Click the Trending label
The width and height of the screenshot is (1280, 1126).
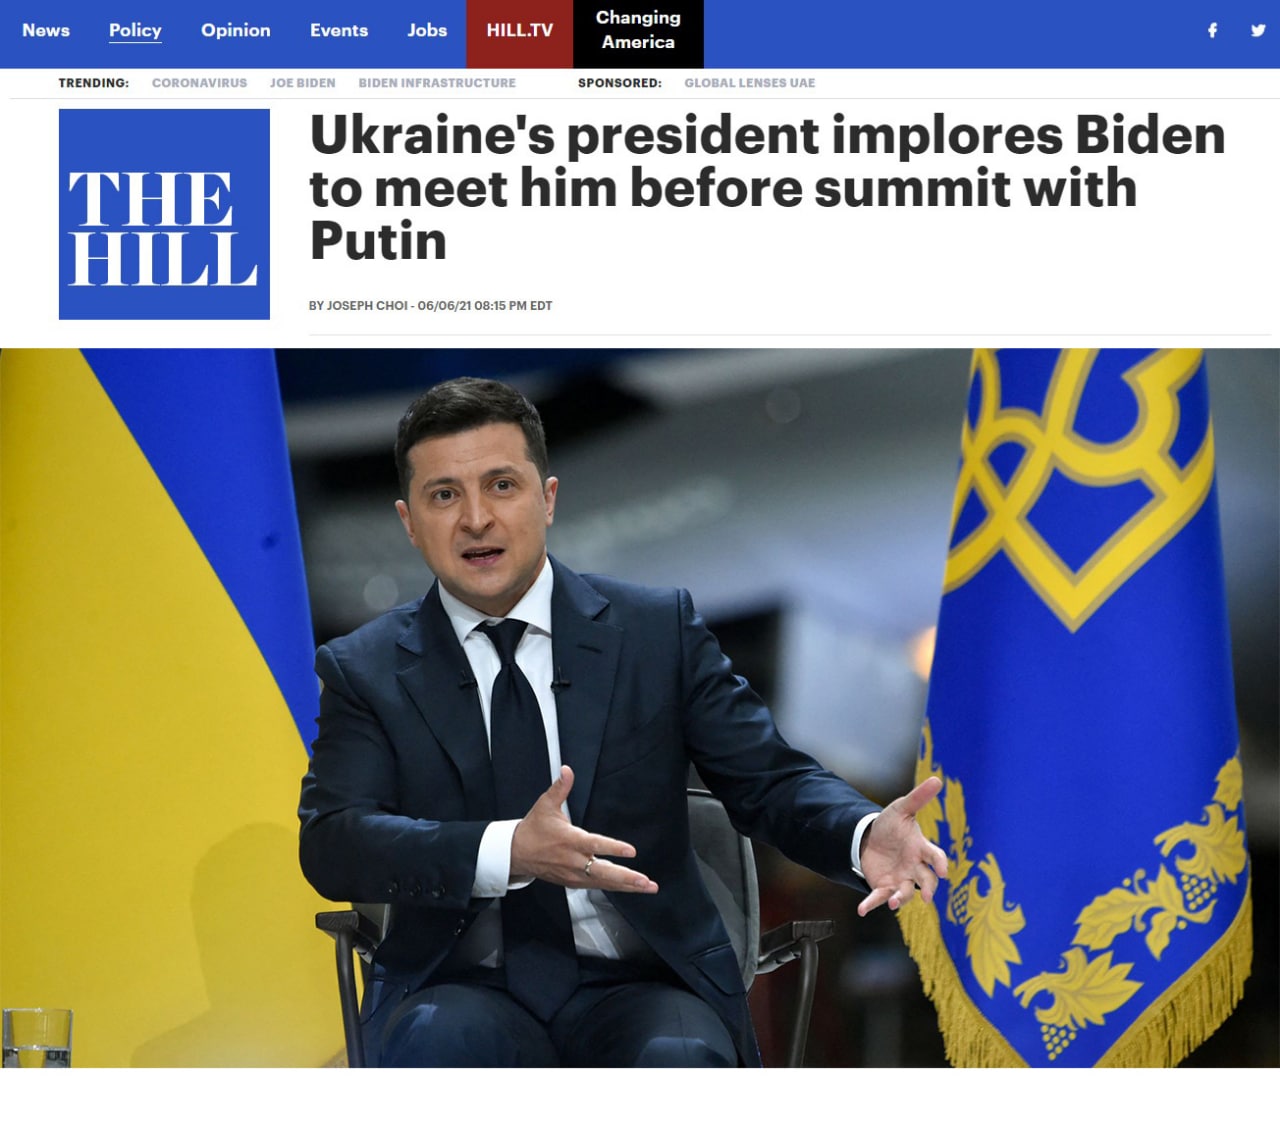coord(93,83)
